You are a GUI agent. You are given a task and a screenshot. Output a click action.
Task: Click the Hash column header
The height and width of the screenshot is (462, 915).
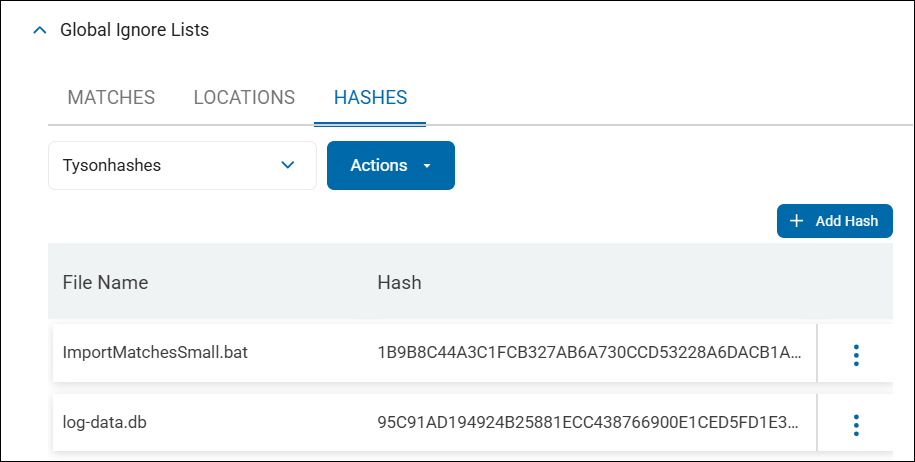[x=399, y=282]
